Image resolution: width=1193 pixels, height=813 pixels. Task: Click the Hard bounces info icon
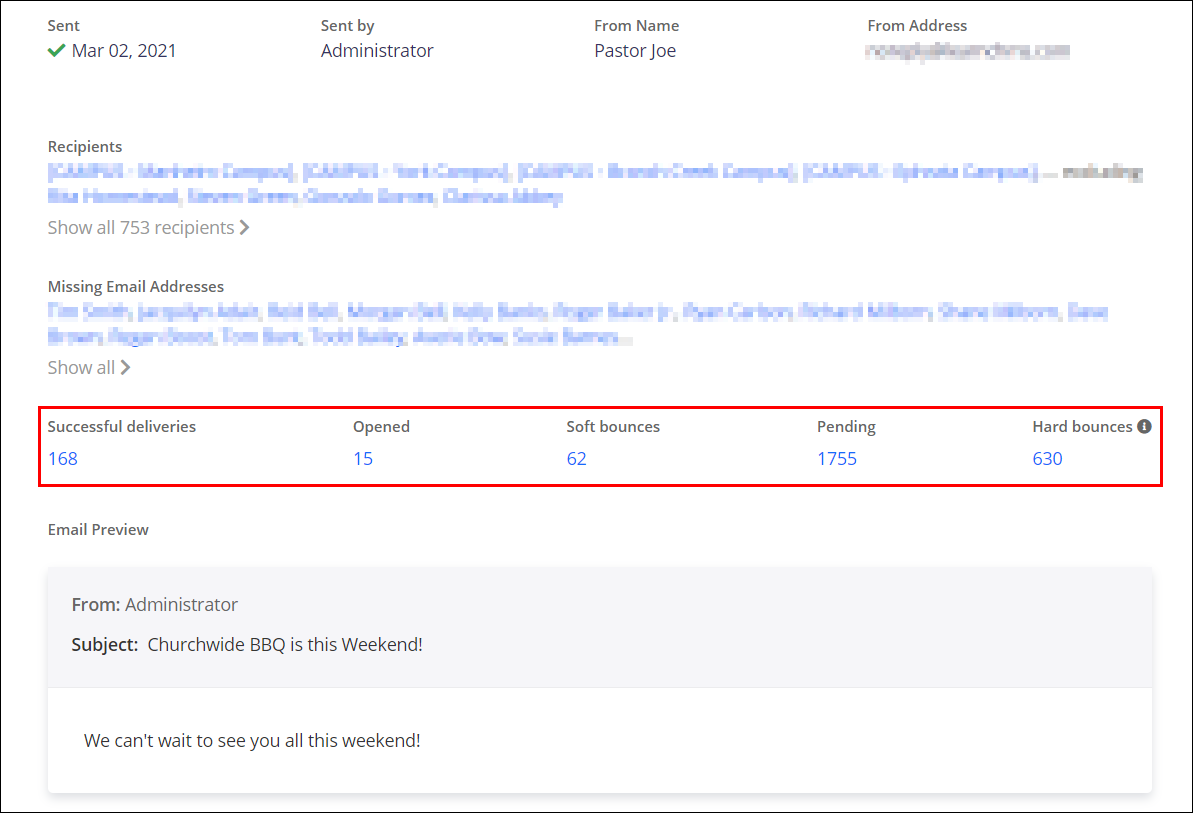pyautogui.click(x=1144, y=427)
